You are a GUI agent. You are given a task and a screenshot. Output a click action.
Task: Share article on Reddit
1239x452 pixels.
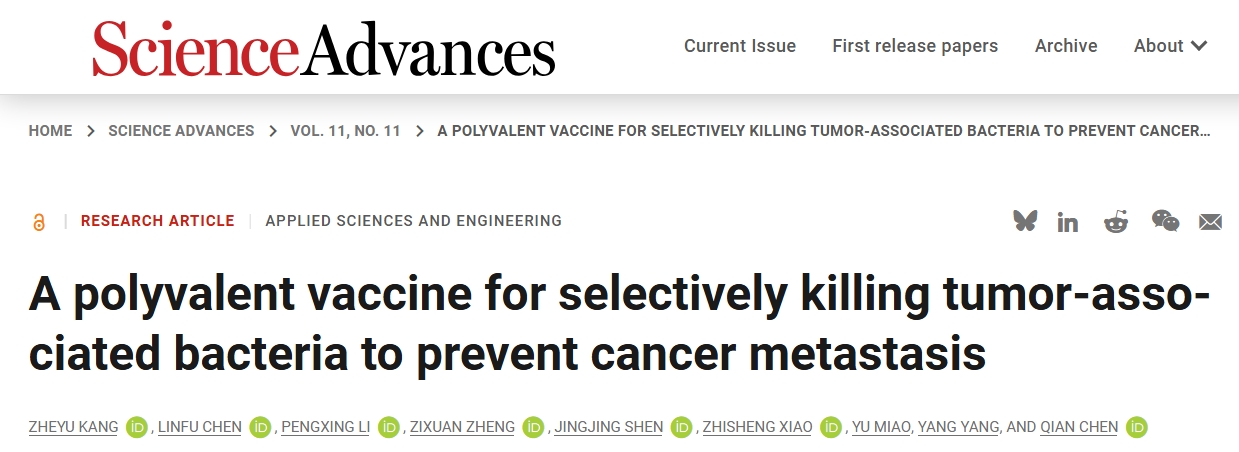click(1116, 221)
